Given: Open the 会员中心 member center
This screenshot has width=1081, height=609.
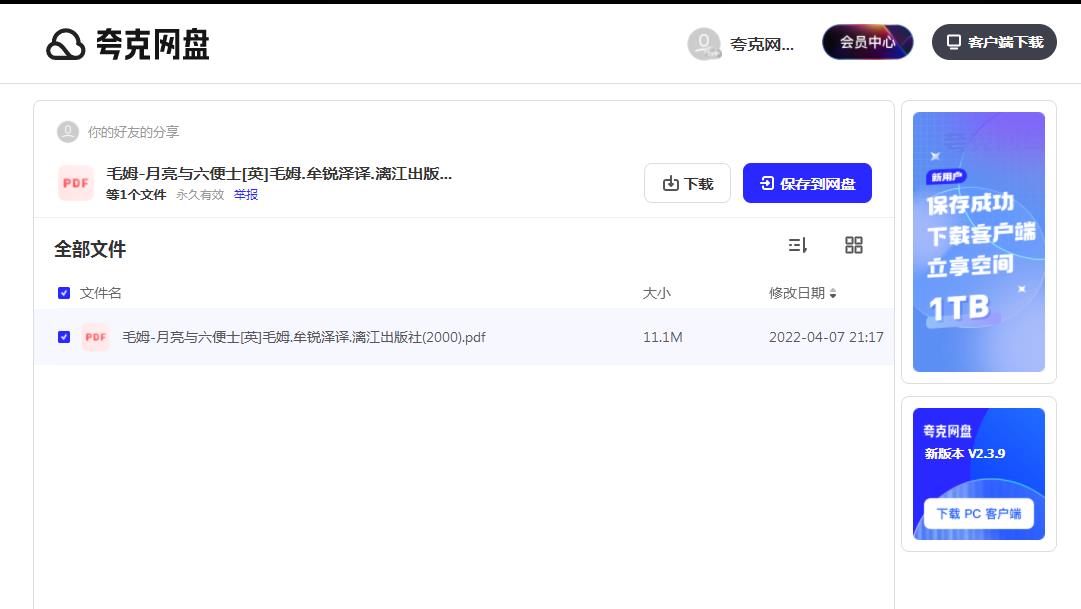Looking at the screenshot, I should (x=867, y=42).
